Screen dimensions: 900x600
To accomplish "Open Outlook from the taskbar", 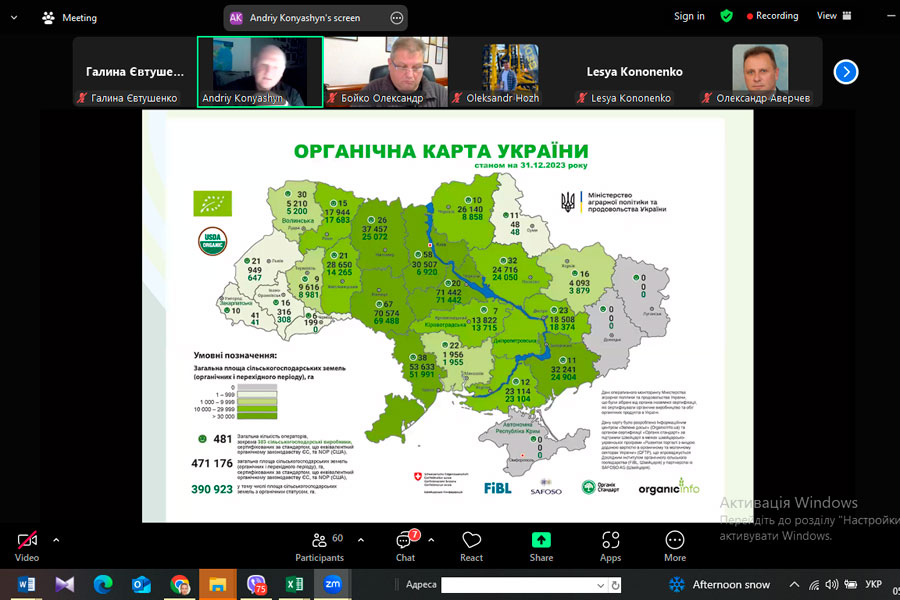I will pos(141,584).
